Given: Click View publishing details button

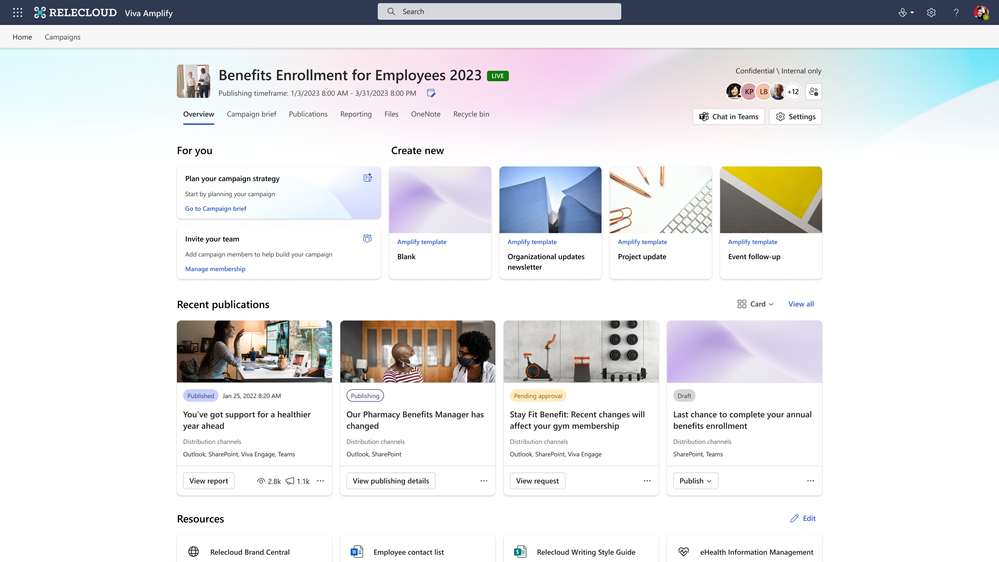Looking at the screenshot, I should pyautogui.click(x=391, y=481).
